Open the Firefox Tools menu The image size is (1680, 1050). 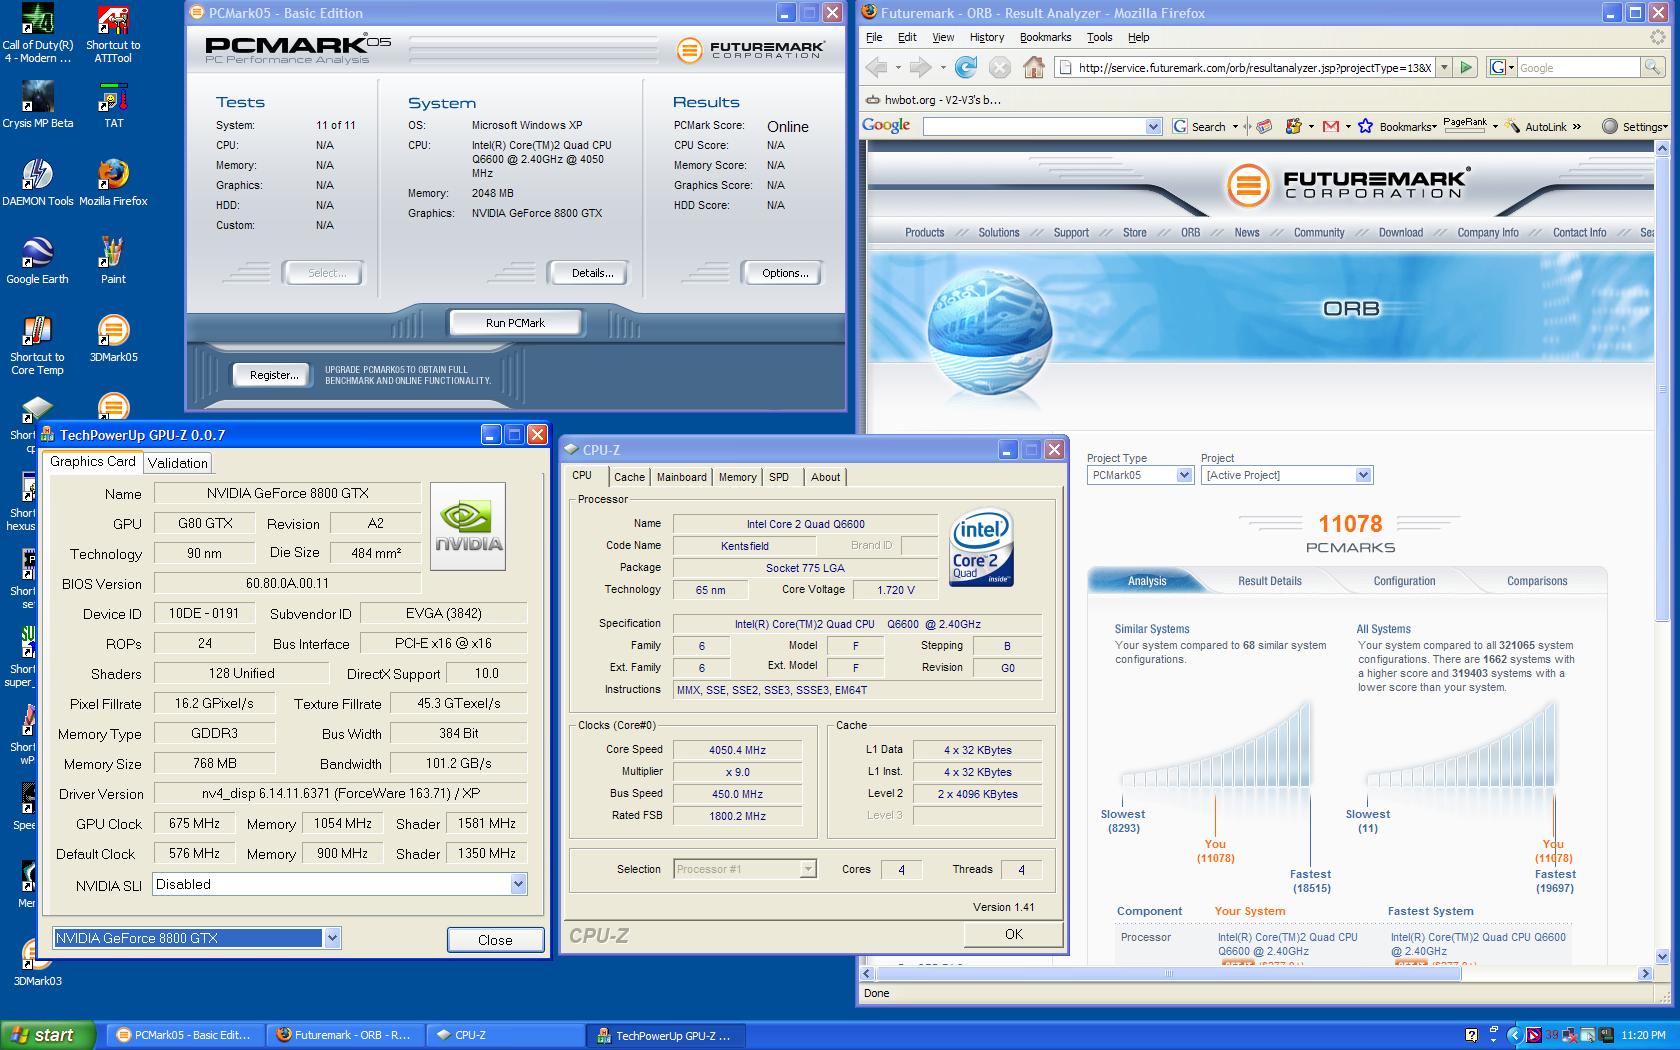[1099, 37]
